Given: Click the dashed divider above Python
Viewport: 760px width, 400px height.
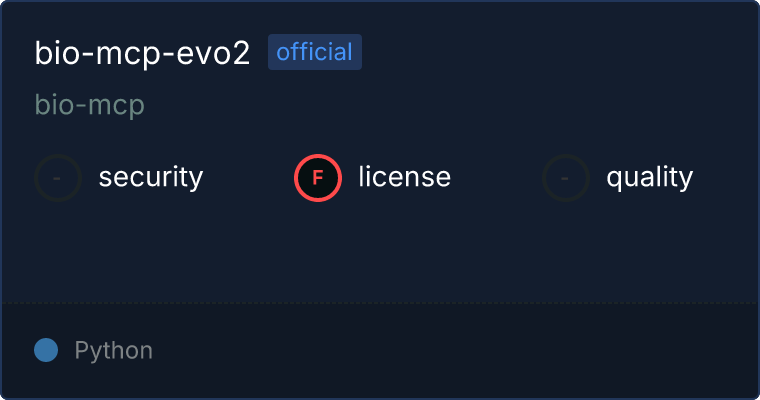Looking at the screenshot, I should [x=380, y=303].
